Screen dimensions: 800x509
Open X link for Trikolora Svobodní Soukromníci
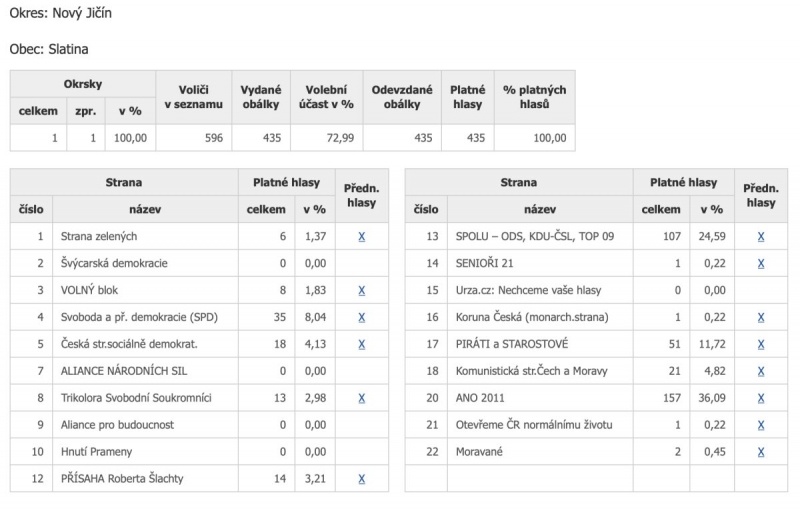pyautogui.click(x=362, y=398)
